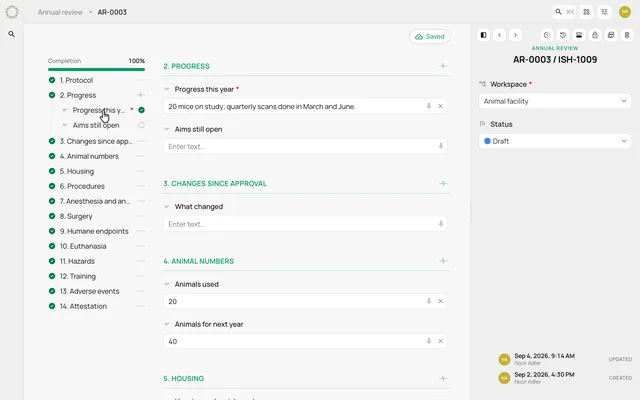Click microphone icon in Aims still open field
640x400 pixels.
pos(441,146)
